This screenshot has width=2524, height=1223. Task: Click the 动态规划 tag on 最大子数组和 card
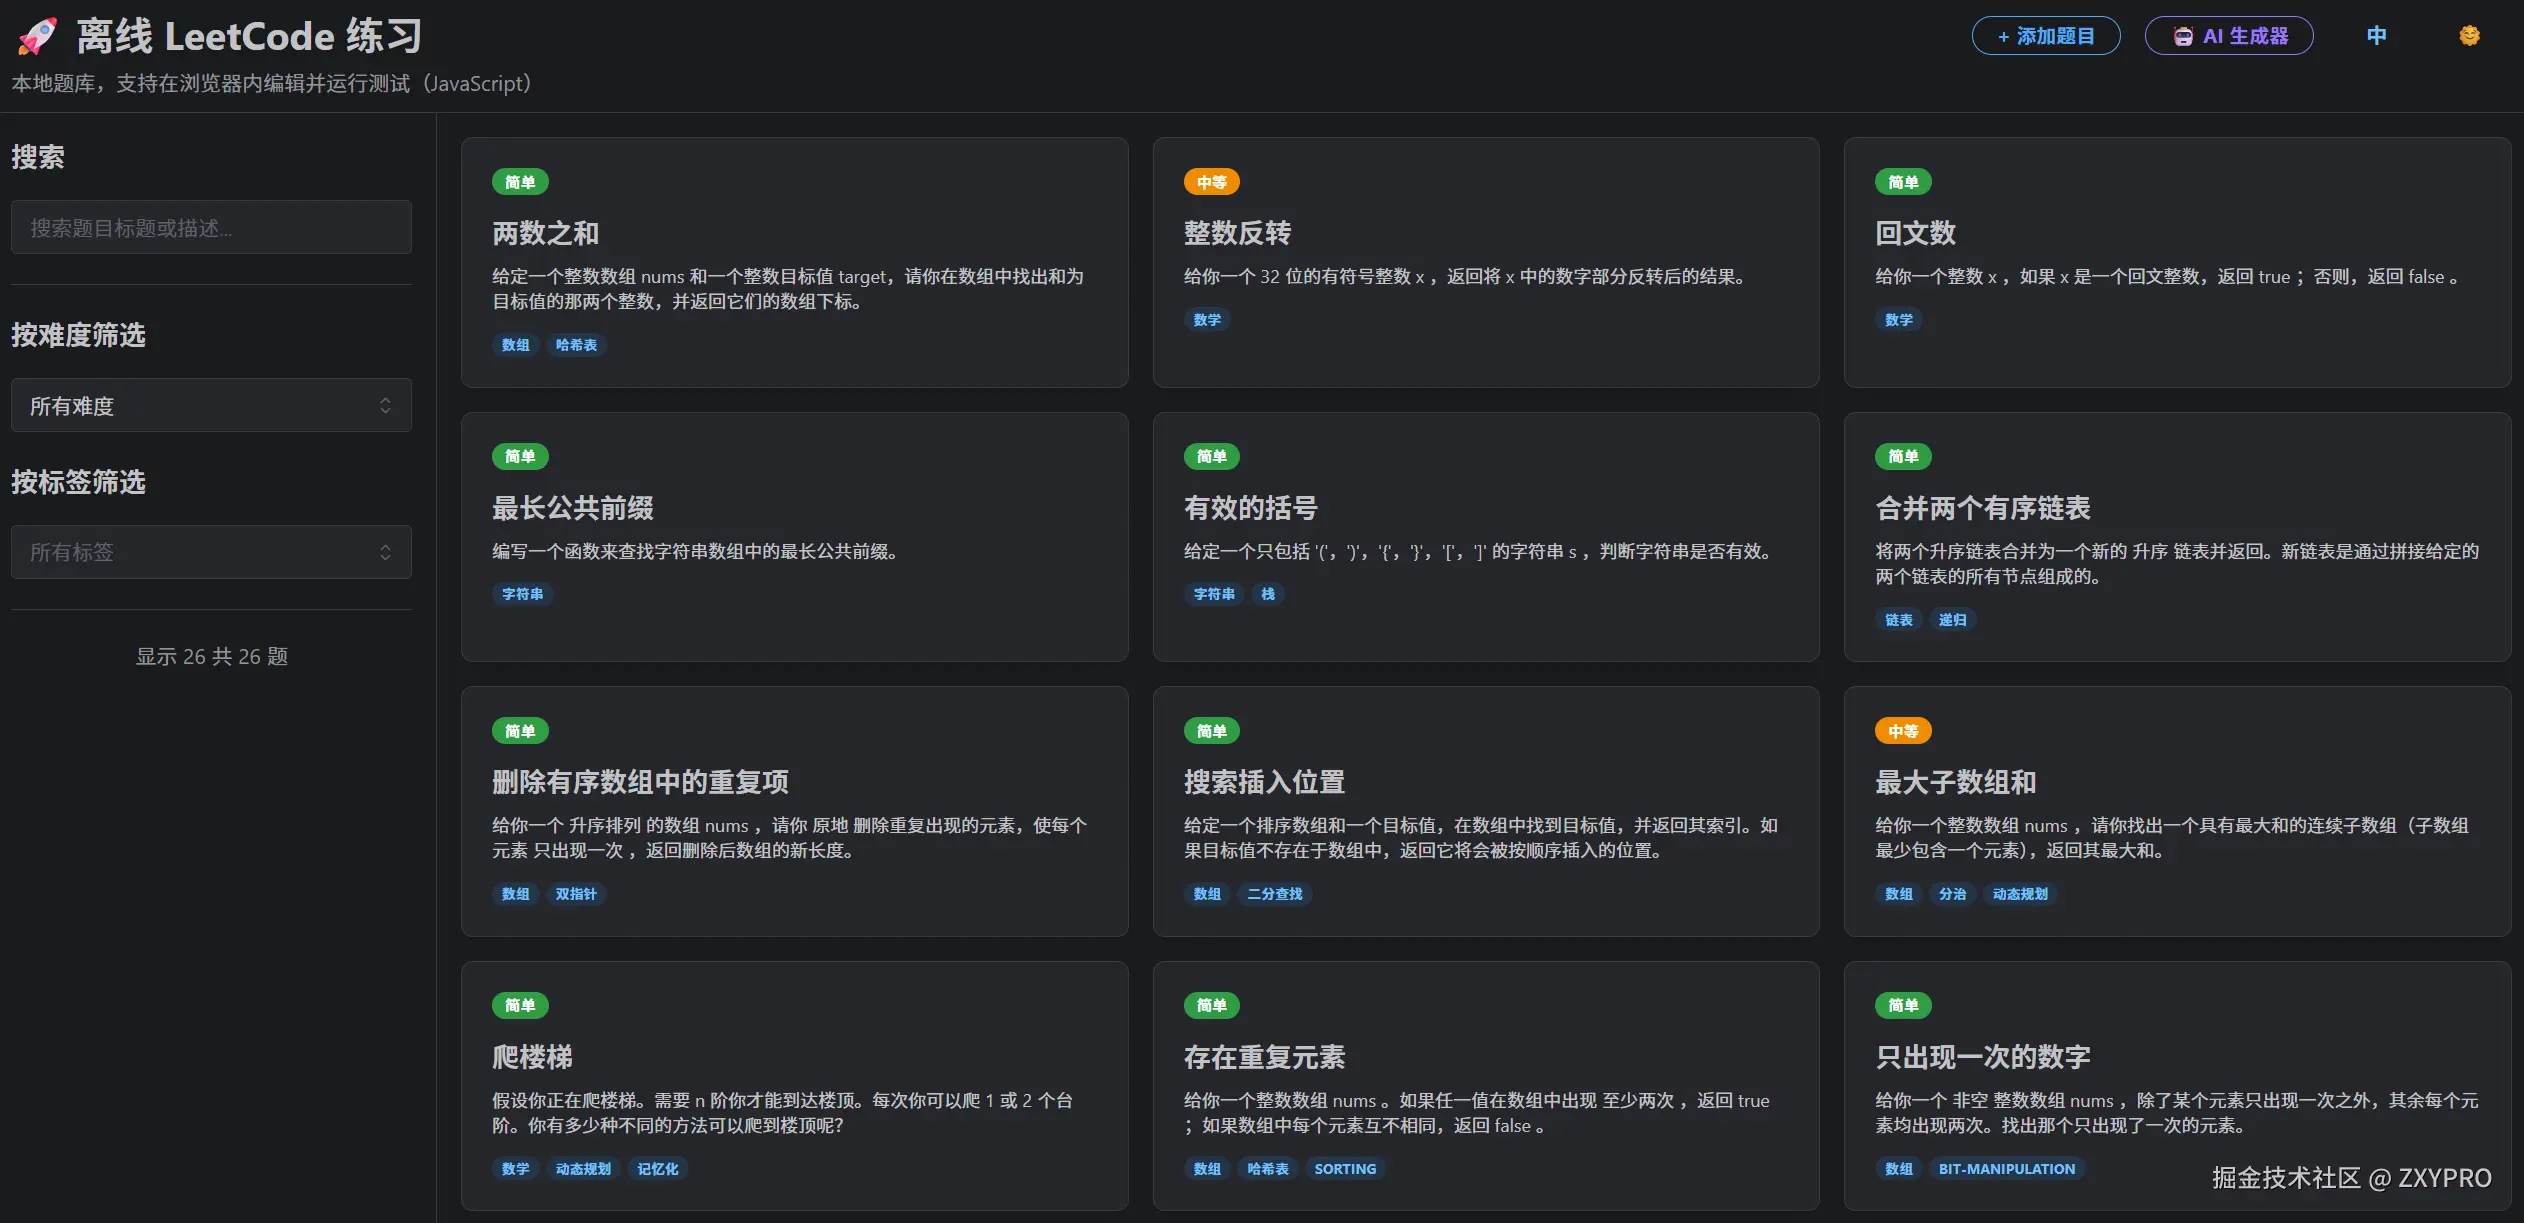[2020, 894]
